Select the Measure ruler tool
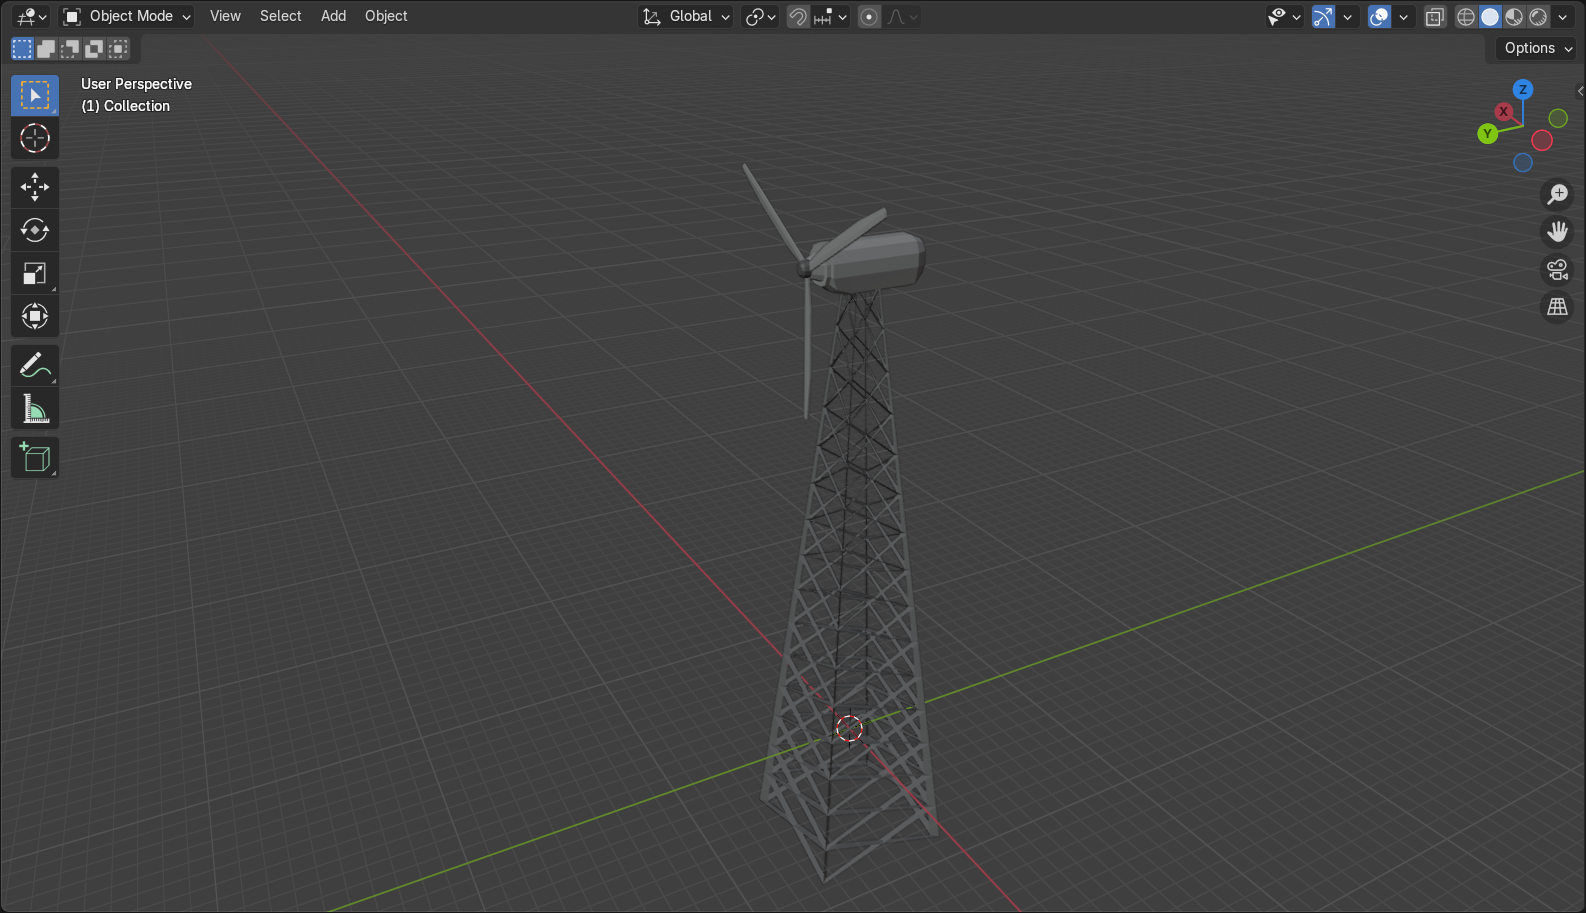This screenshot has height=913, width=1586. [x=35, y=409]
